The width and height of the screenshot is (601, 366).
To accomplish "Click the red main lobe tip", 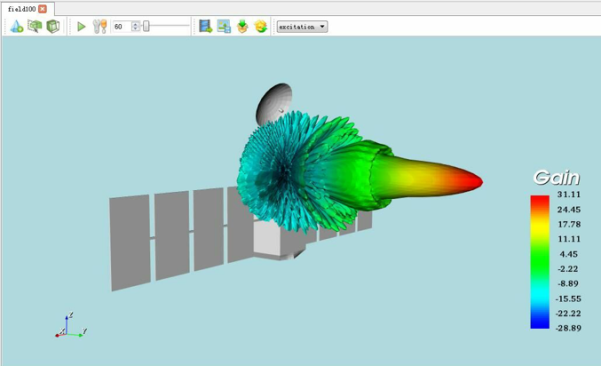I will click(470, 181).
